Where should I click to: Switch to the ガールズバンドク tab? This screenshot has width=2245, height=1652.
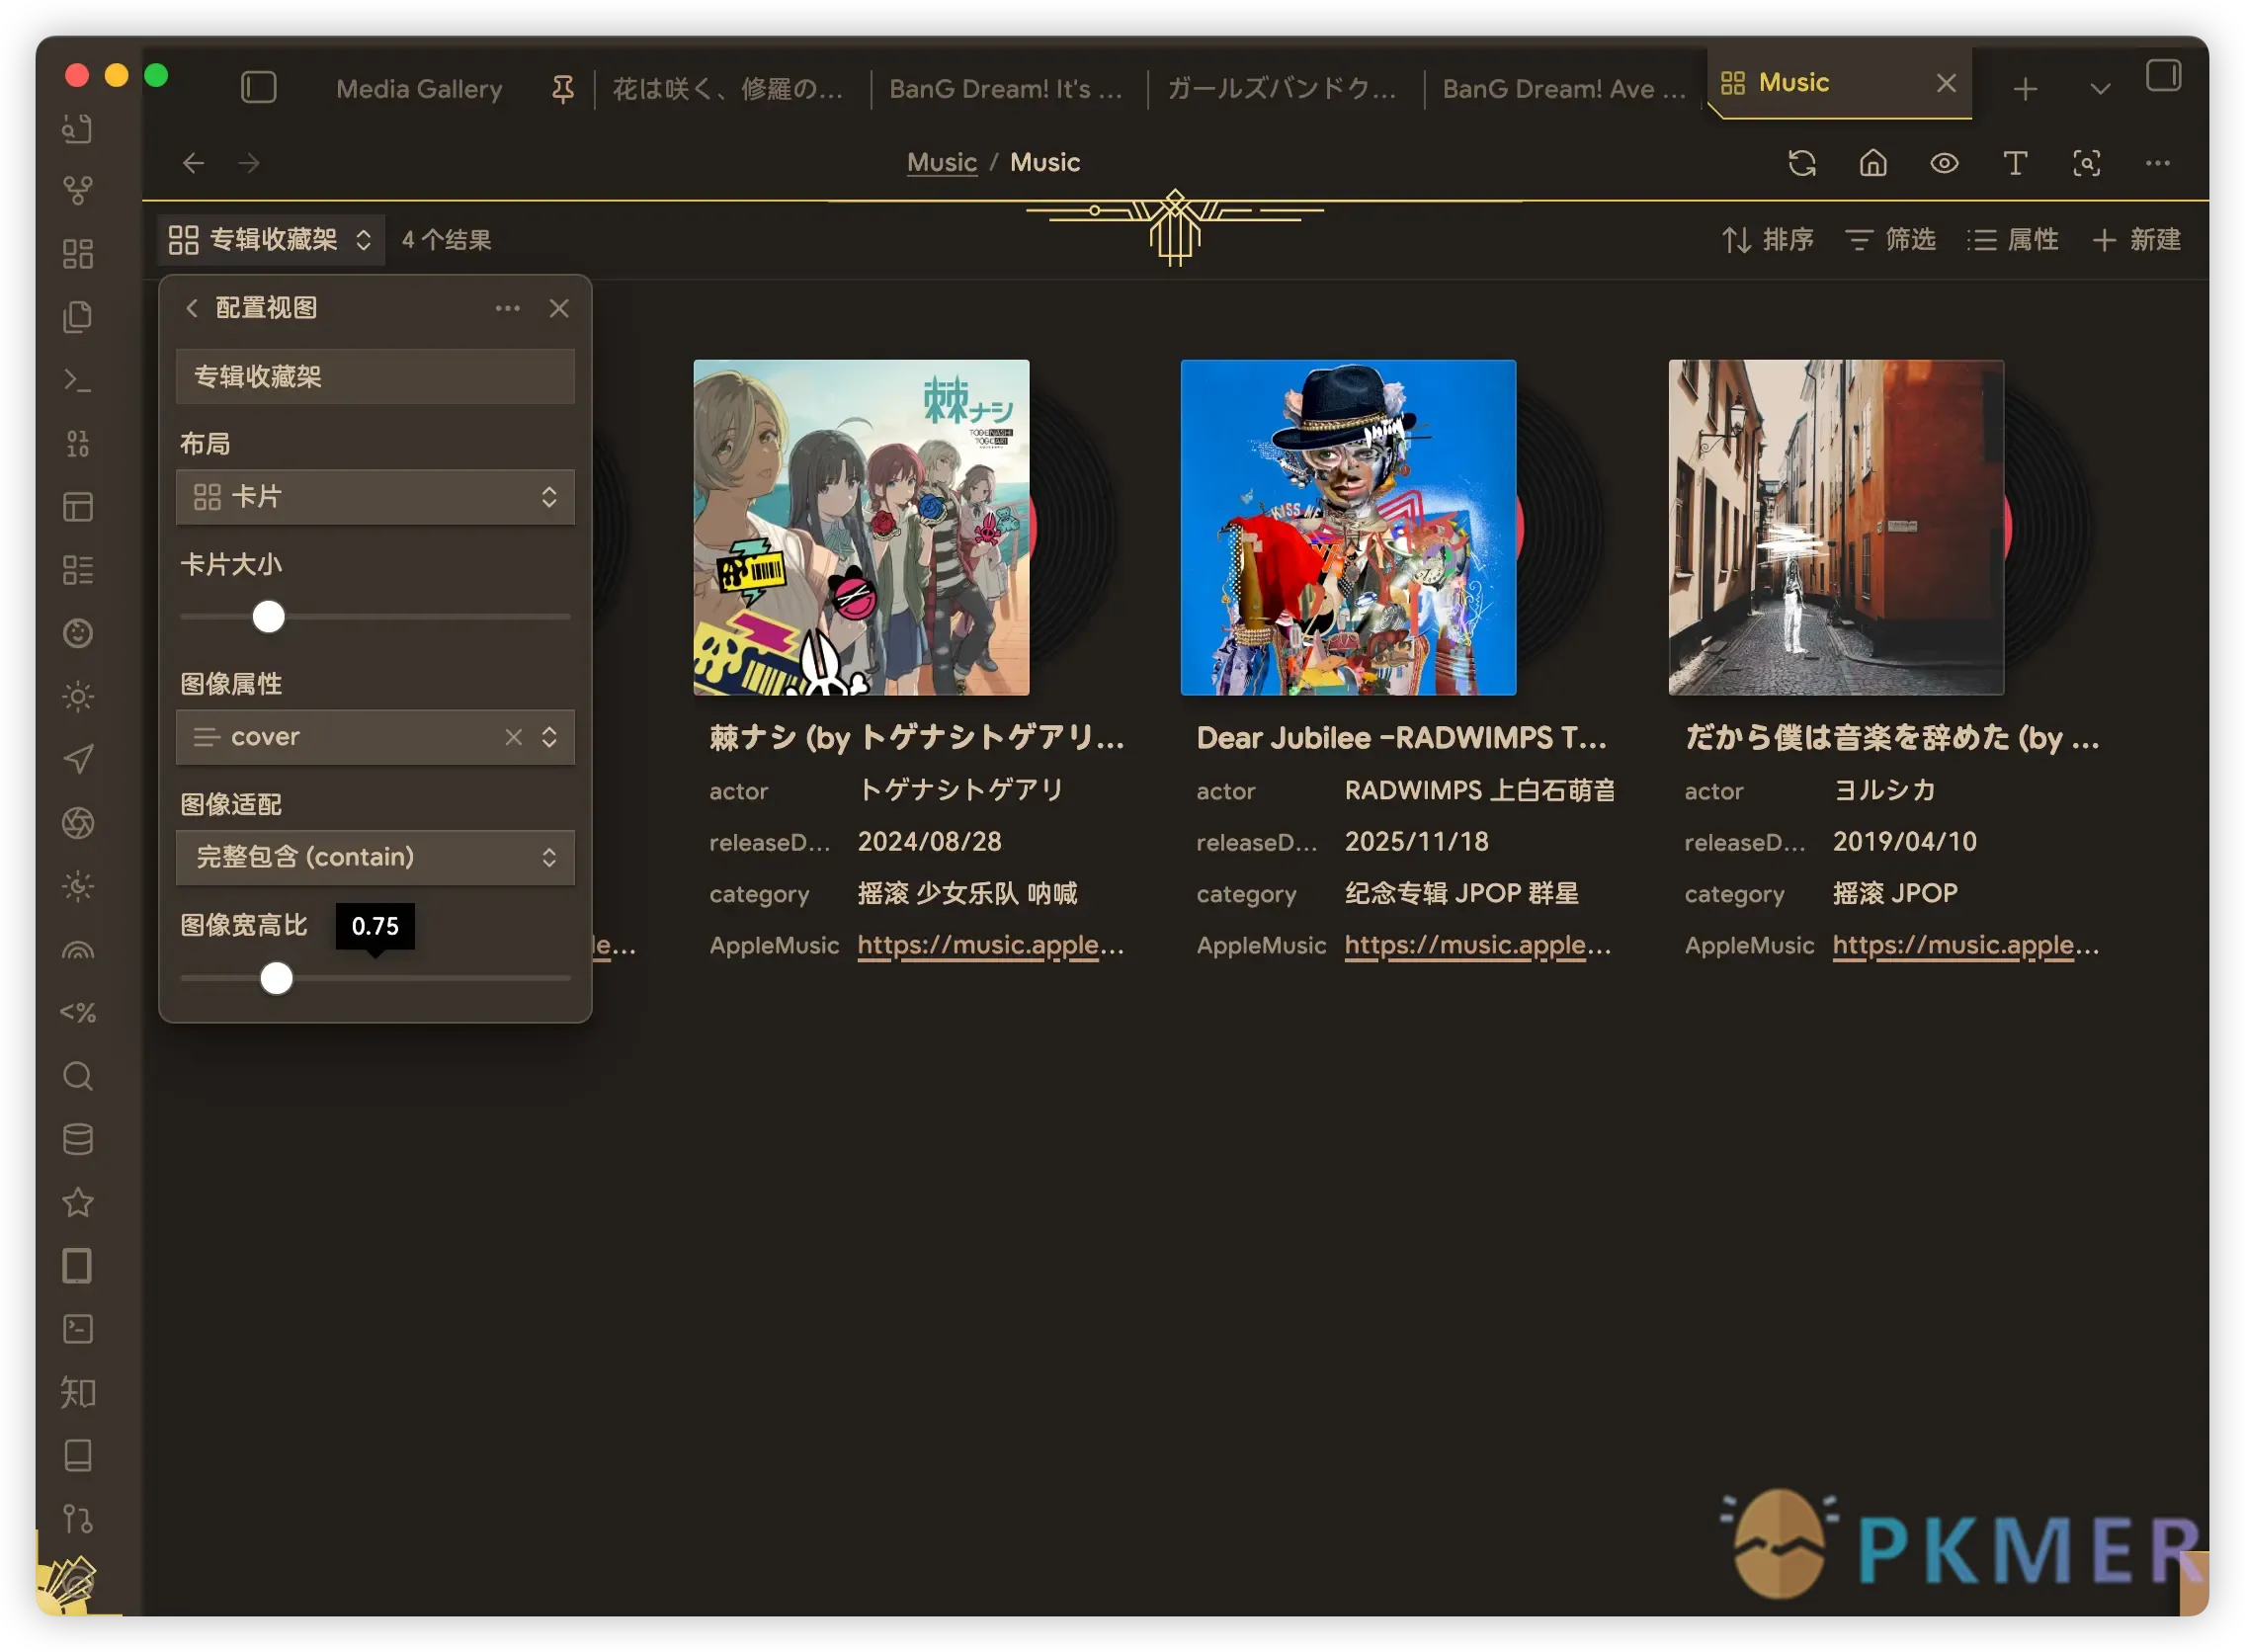[x=1281, y=89]
